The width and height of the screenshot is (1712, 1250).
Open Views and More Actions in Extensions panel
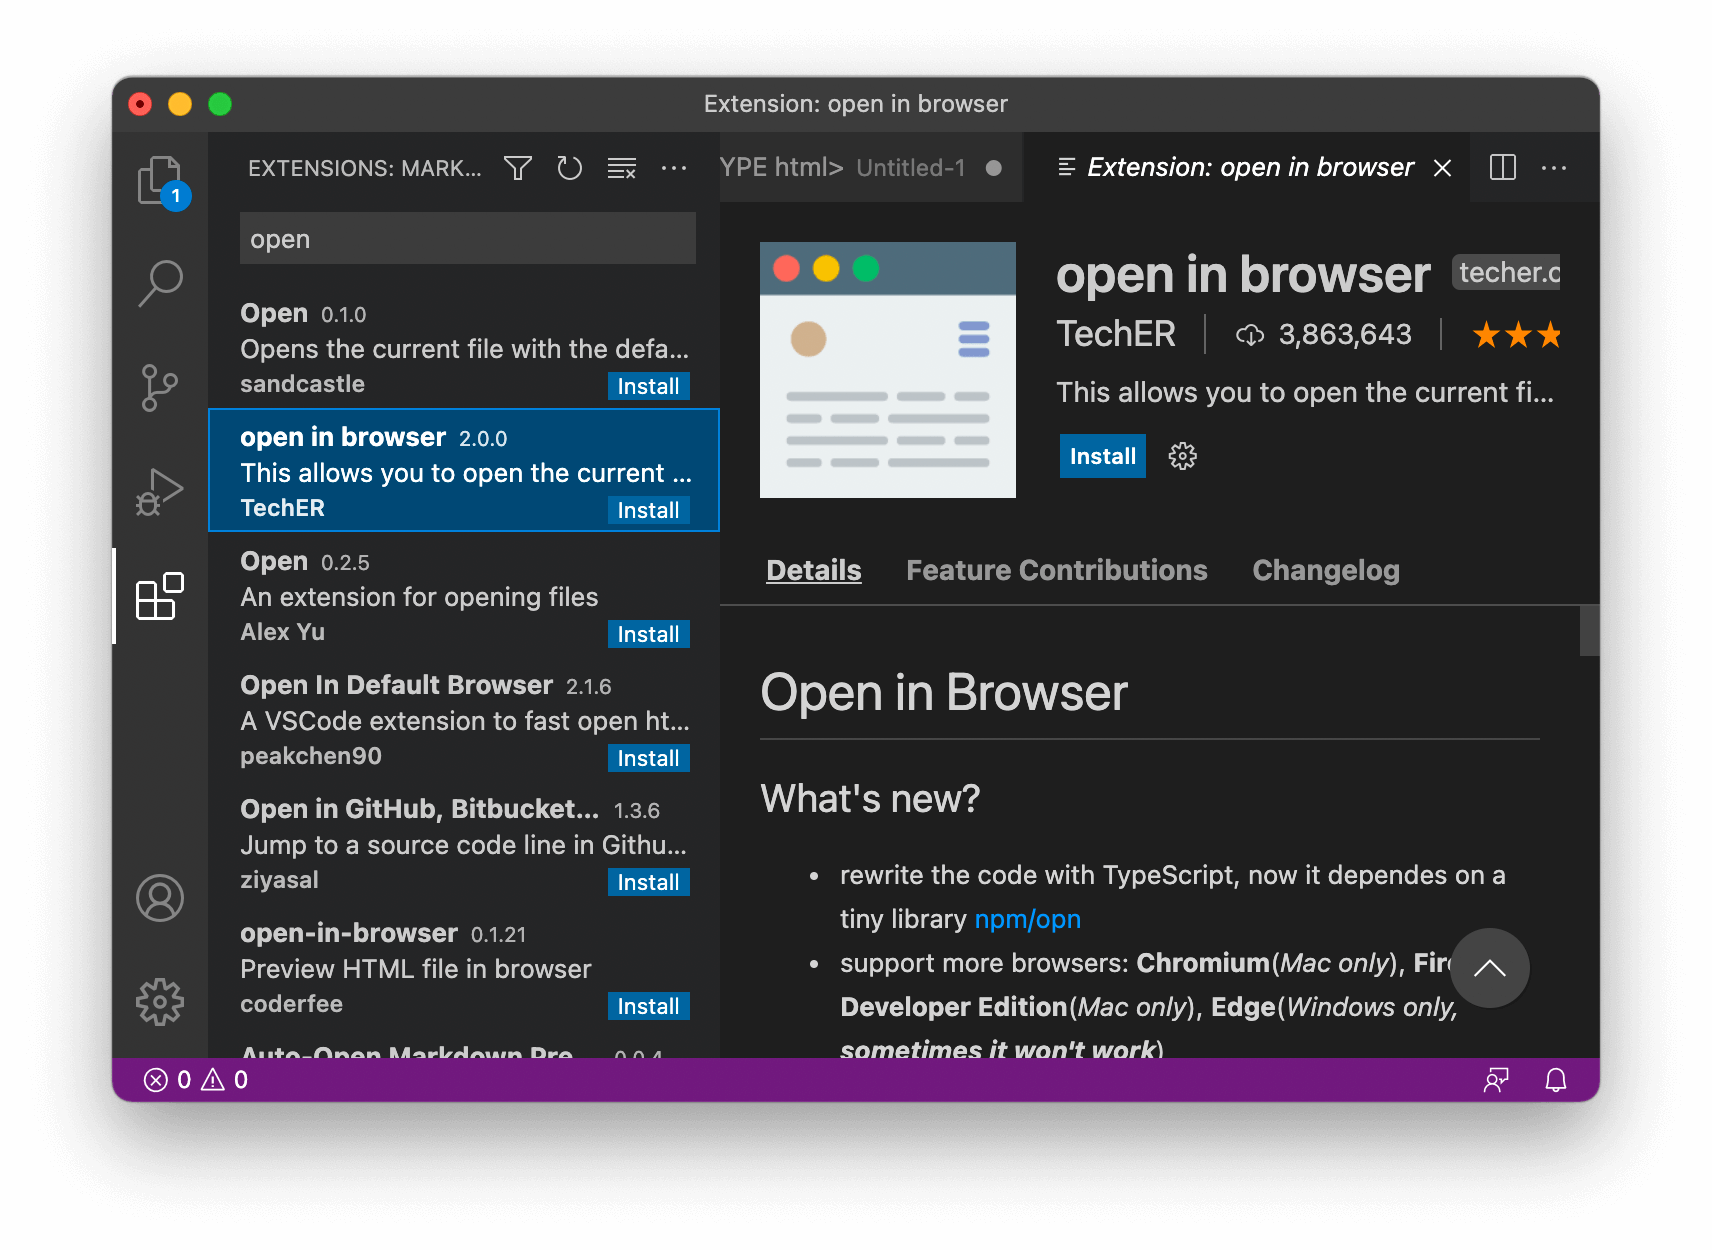pos(674,168)
